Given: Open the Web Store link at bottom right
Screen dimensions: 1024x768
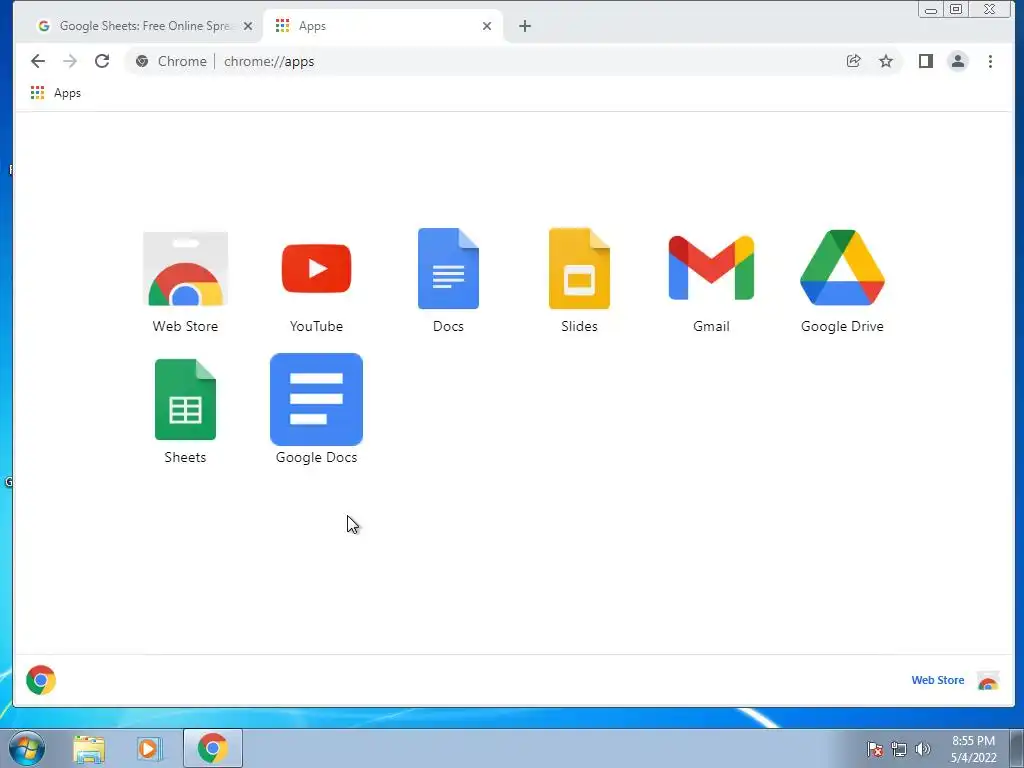Looking at the screenshot, I should tap(937, 680).
